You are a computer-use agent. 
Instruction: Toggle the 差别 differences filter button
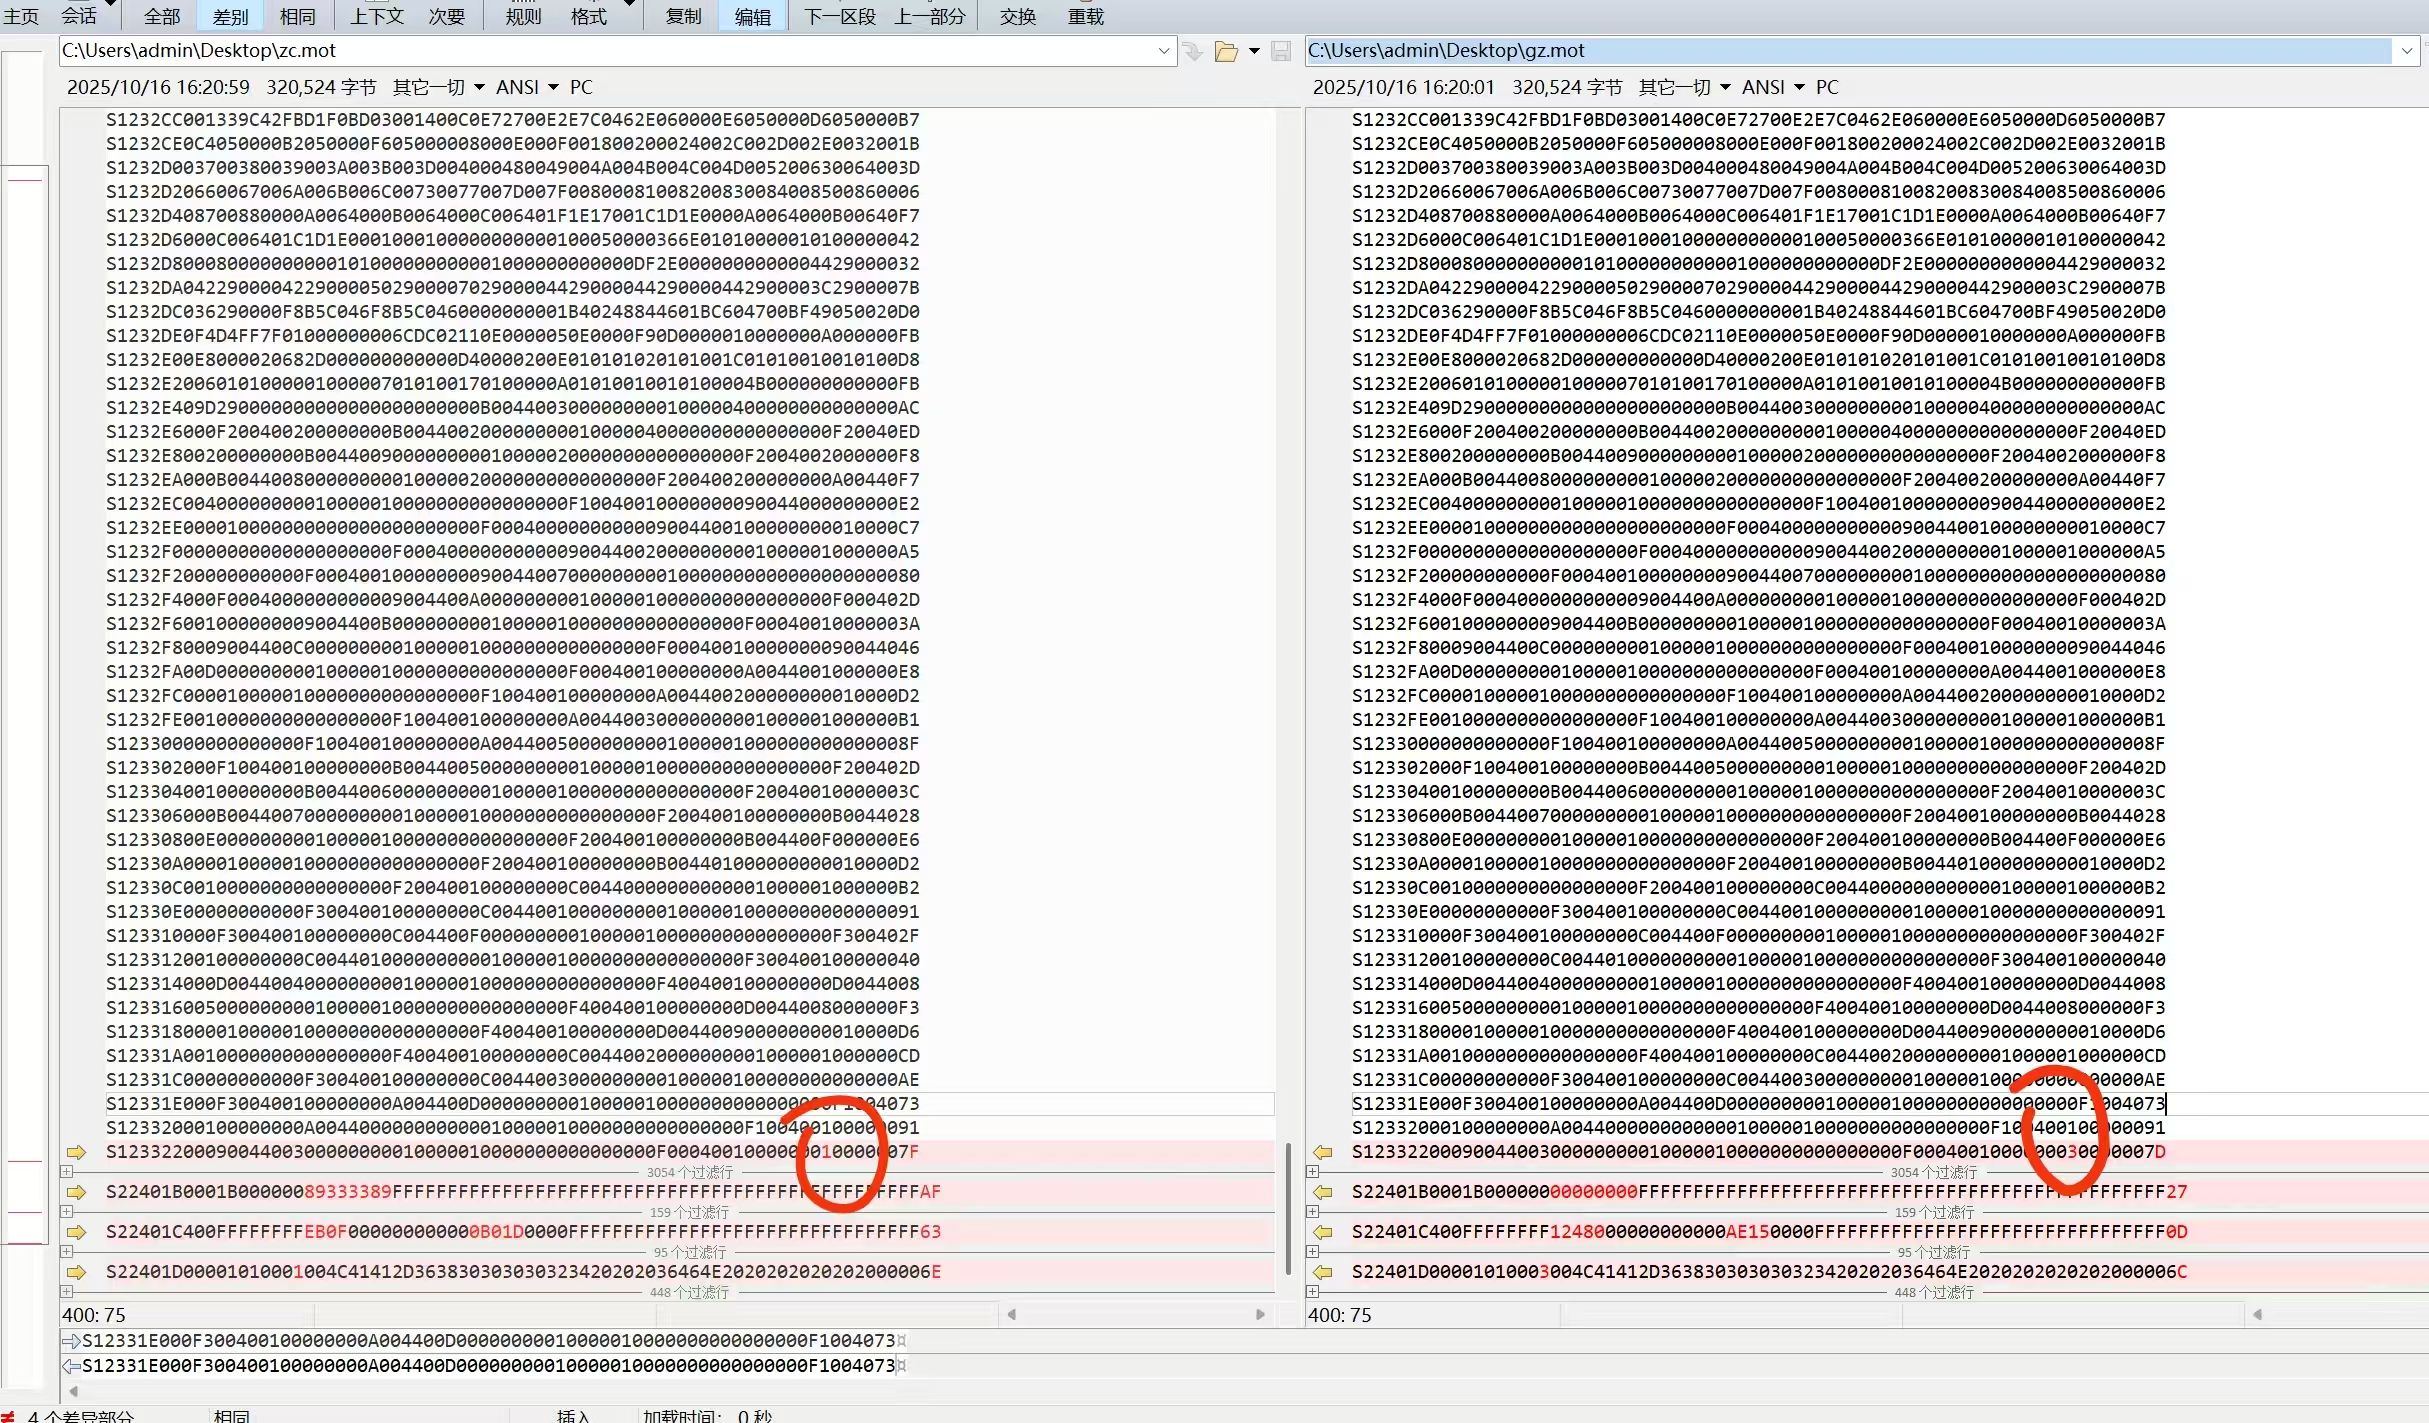[231, 16]
